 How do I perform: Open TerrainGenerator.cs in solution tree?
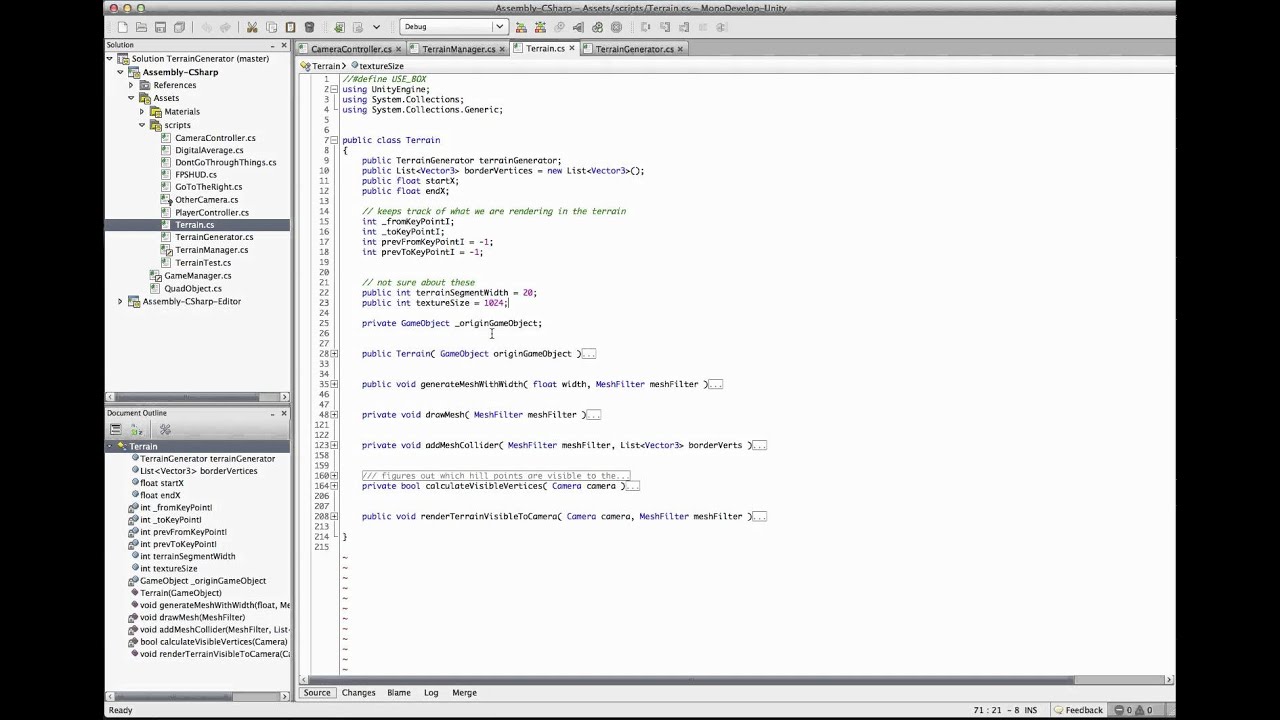click(x=214, y=237)
